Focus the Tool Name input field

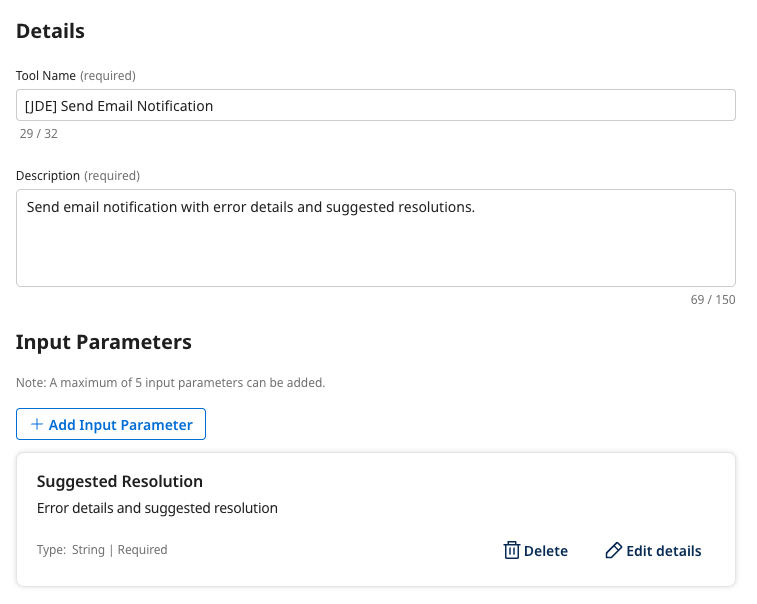(375, 105)
